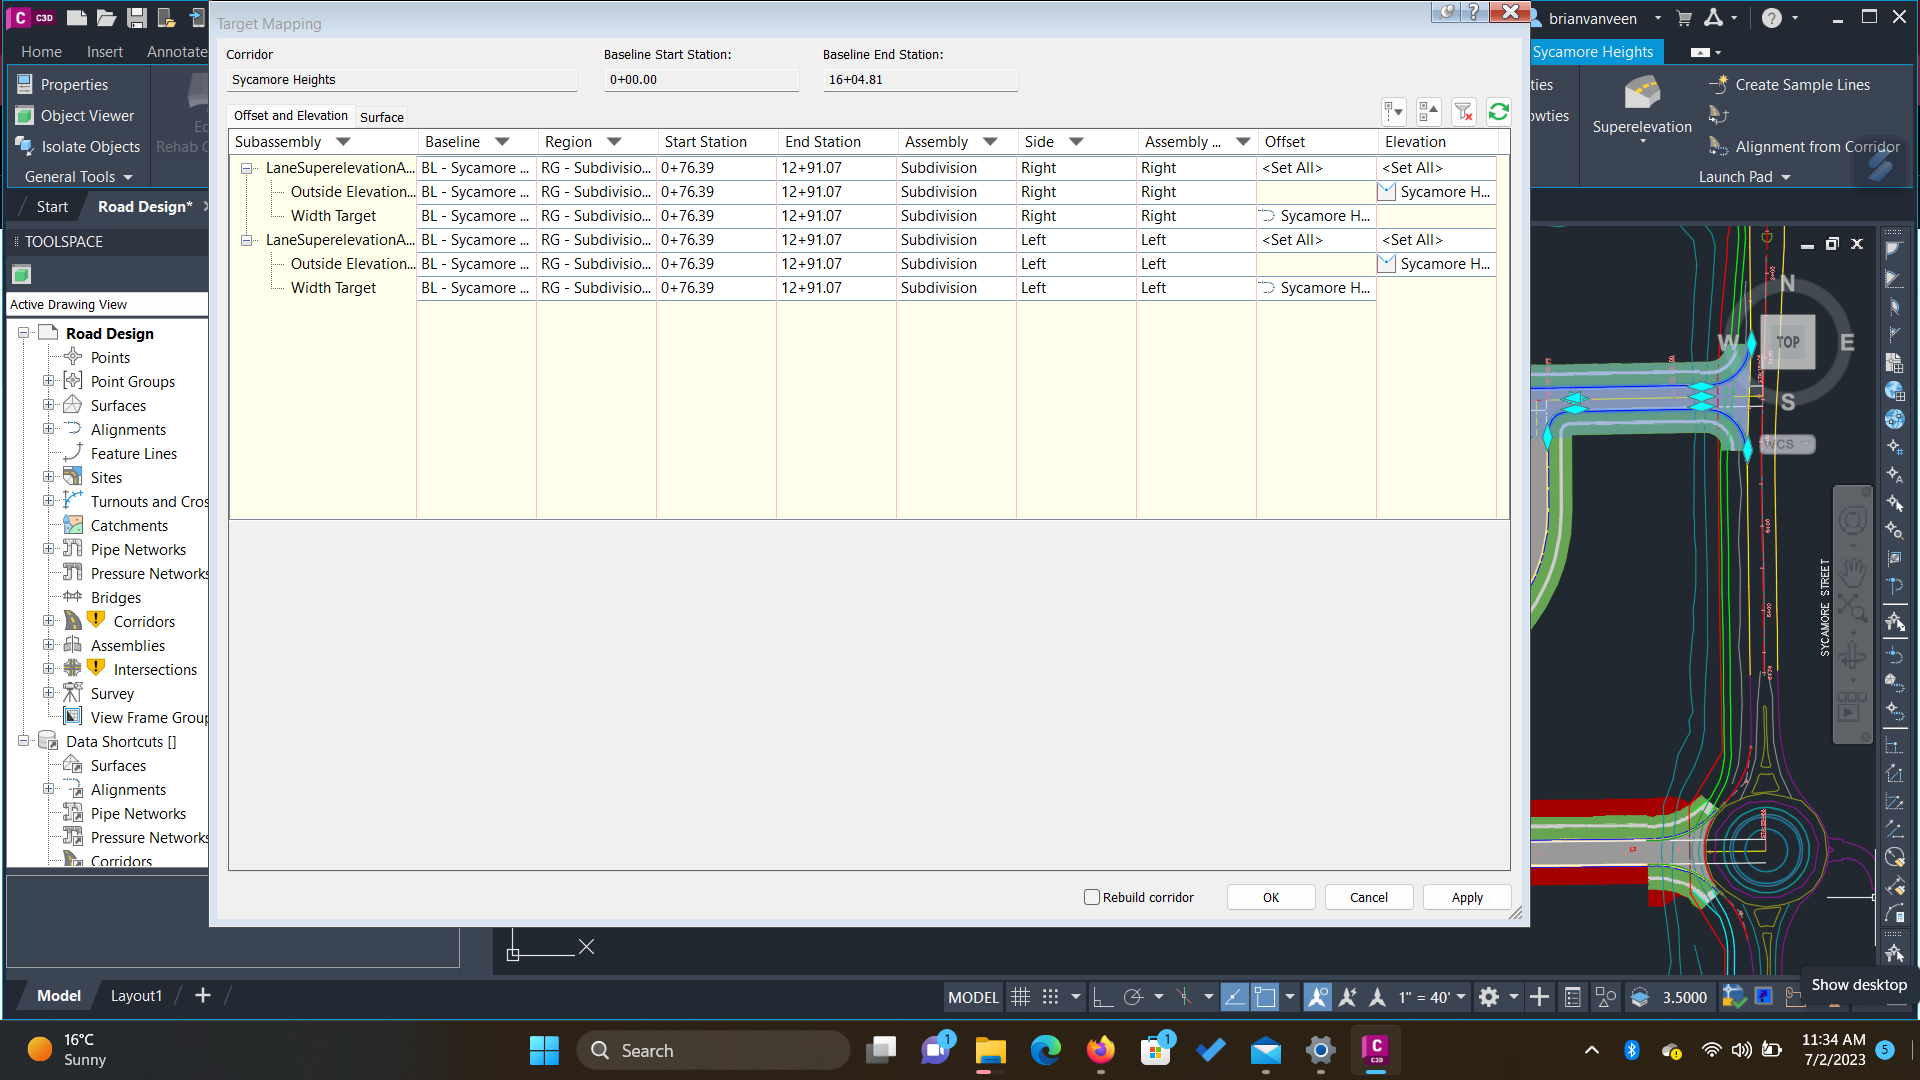Click the Superelevation ribbon icon
Screen dimensions: 1920x1080
coord(1642,94)
